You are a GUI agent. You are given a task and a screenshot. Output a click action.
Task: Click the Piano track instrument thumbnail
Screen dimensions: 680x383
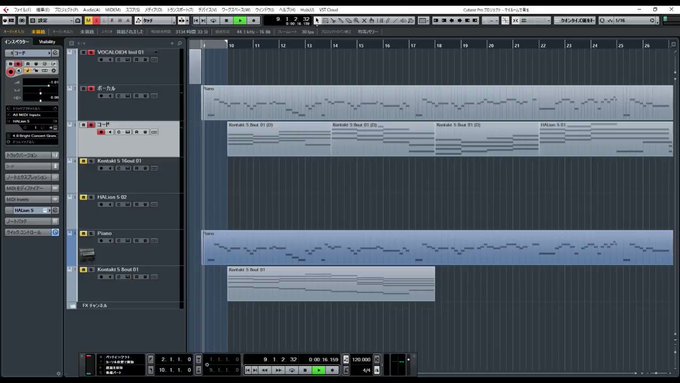pyautogui.click(x=87, y=255)
